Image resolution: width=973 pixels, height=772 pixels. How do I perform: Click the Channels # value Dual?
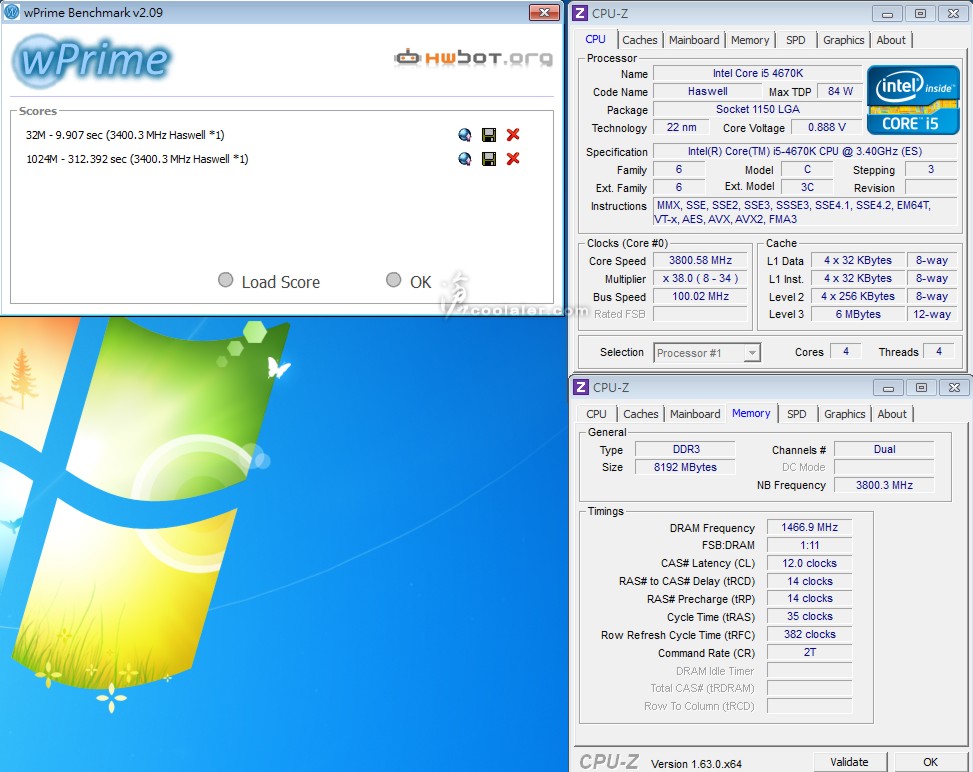[884, 449]
